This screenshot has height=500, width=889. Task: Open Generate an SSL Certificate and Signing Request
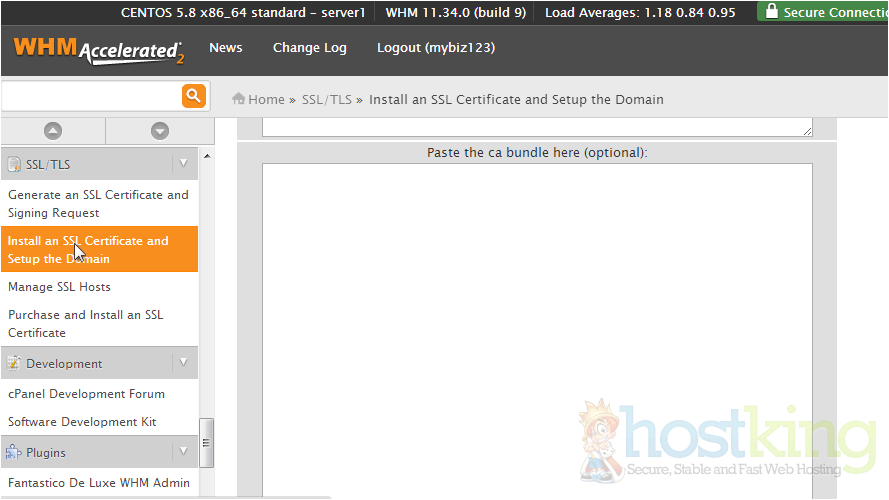pyautogui.click(x=98, y=203)
